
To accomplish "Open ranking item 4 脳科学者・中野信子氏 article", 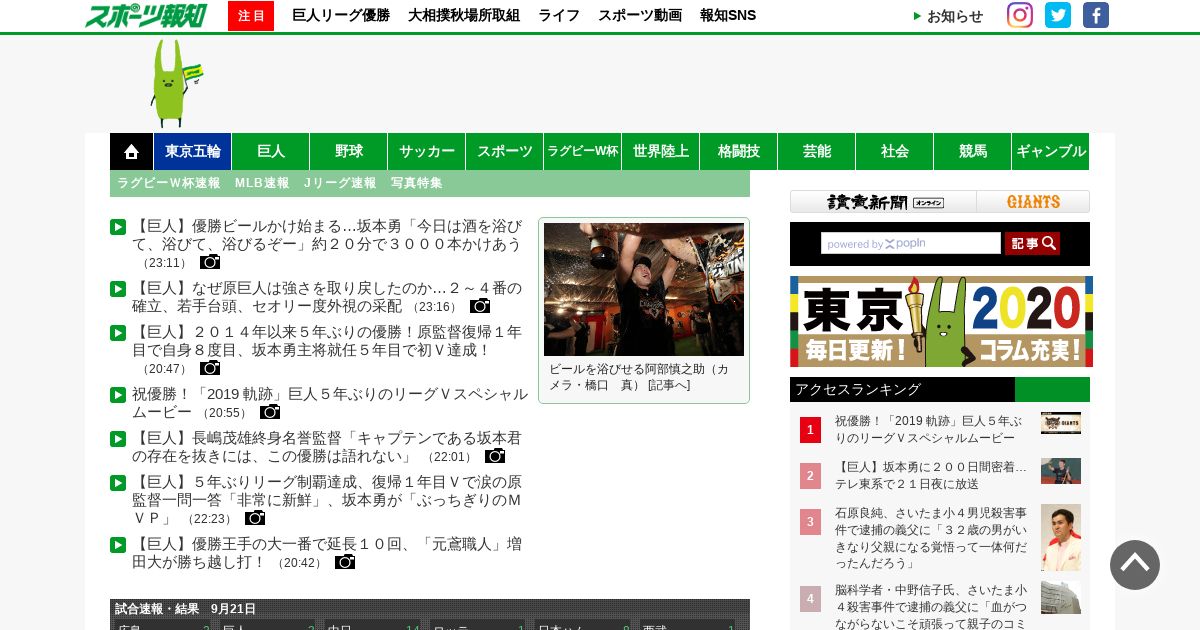I will [x=931, y=606].
